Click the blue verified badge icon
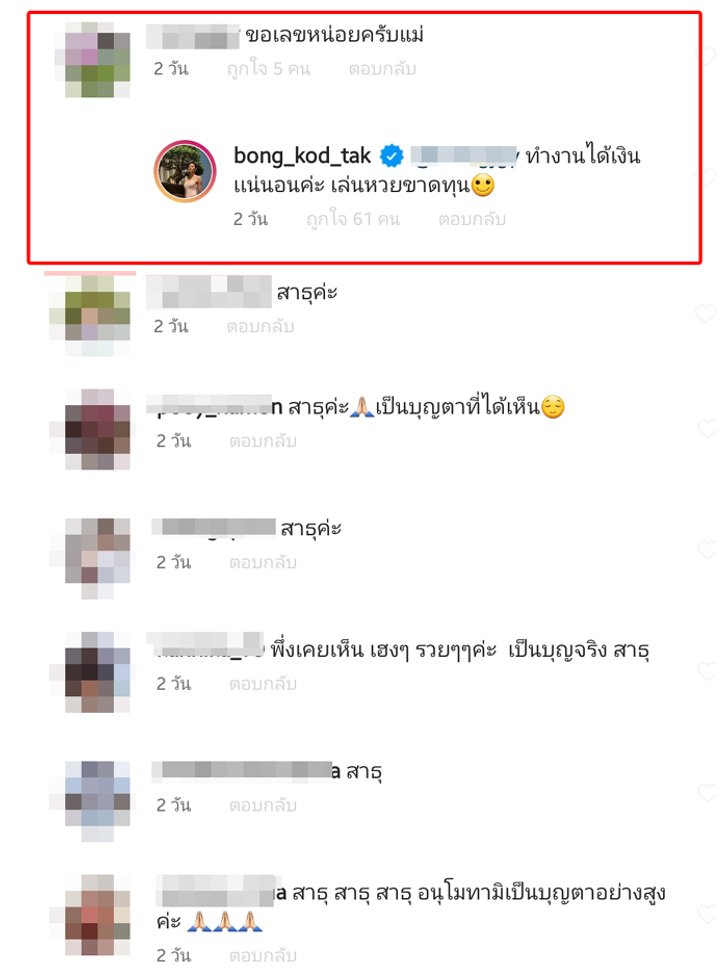728x979 pixels. click(391, 155)
